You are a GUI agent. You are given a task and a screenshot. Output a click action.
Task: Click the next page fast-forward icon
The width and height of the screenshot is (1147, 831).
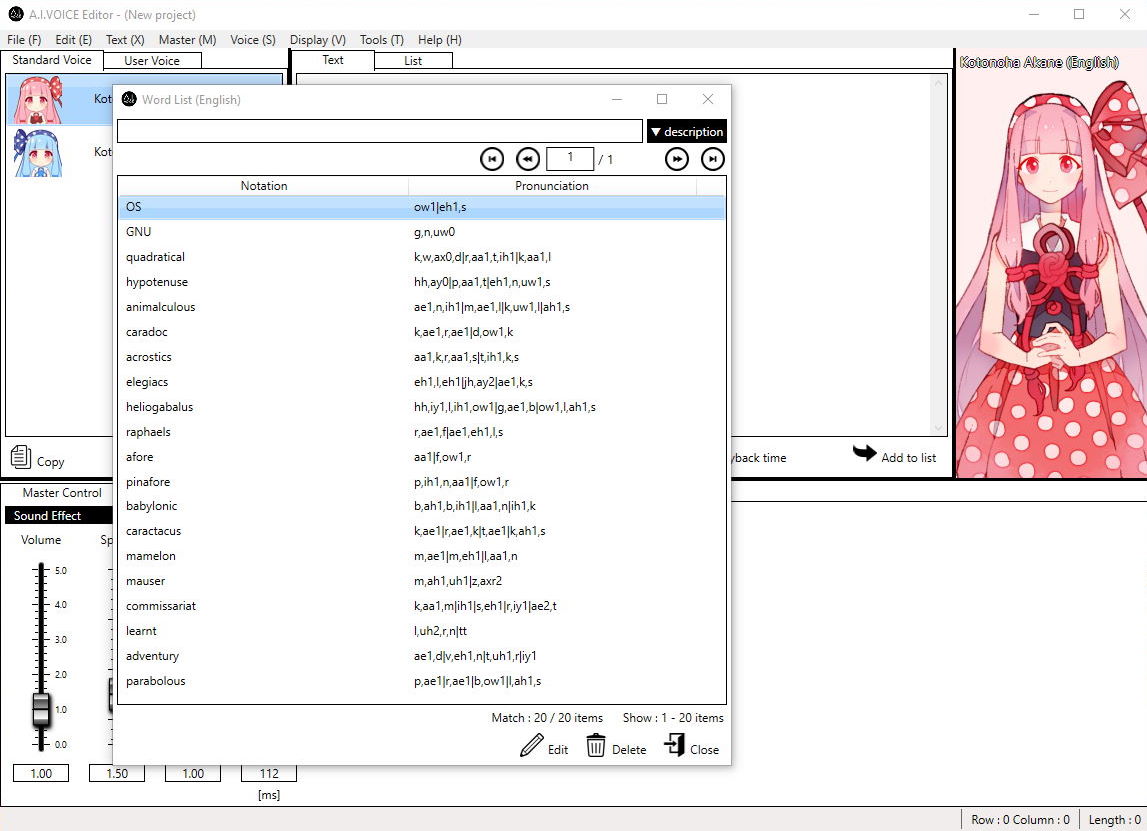[x=677, y=159]
